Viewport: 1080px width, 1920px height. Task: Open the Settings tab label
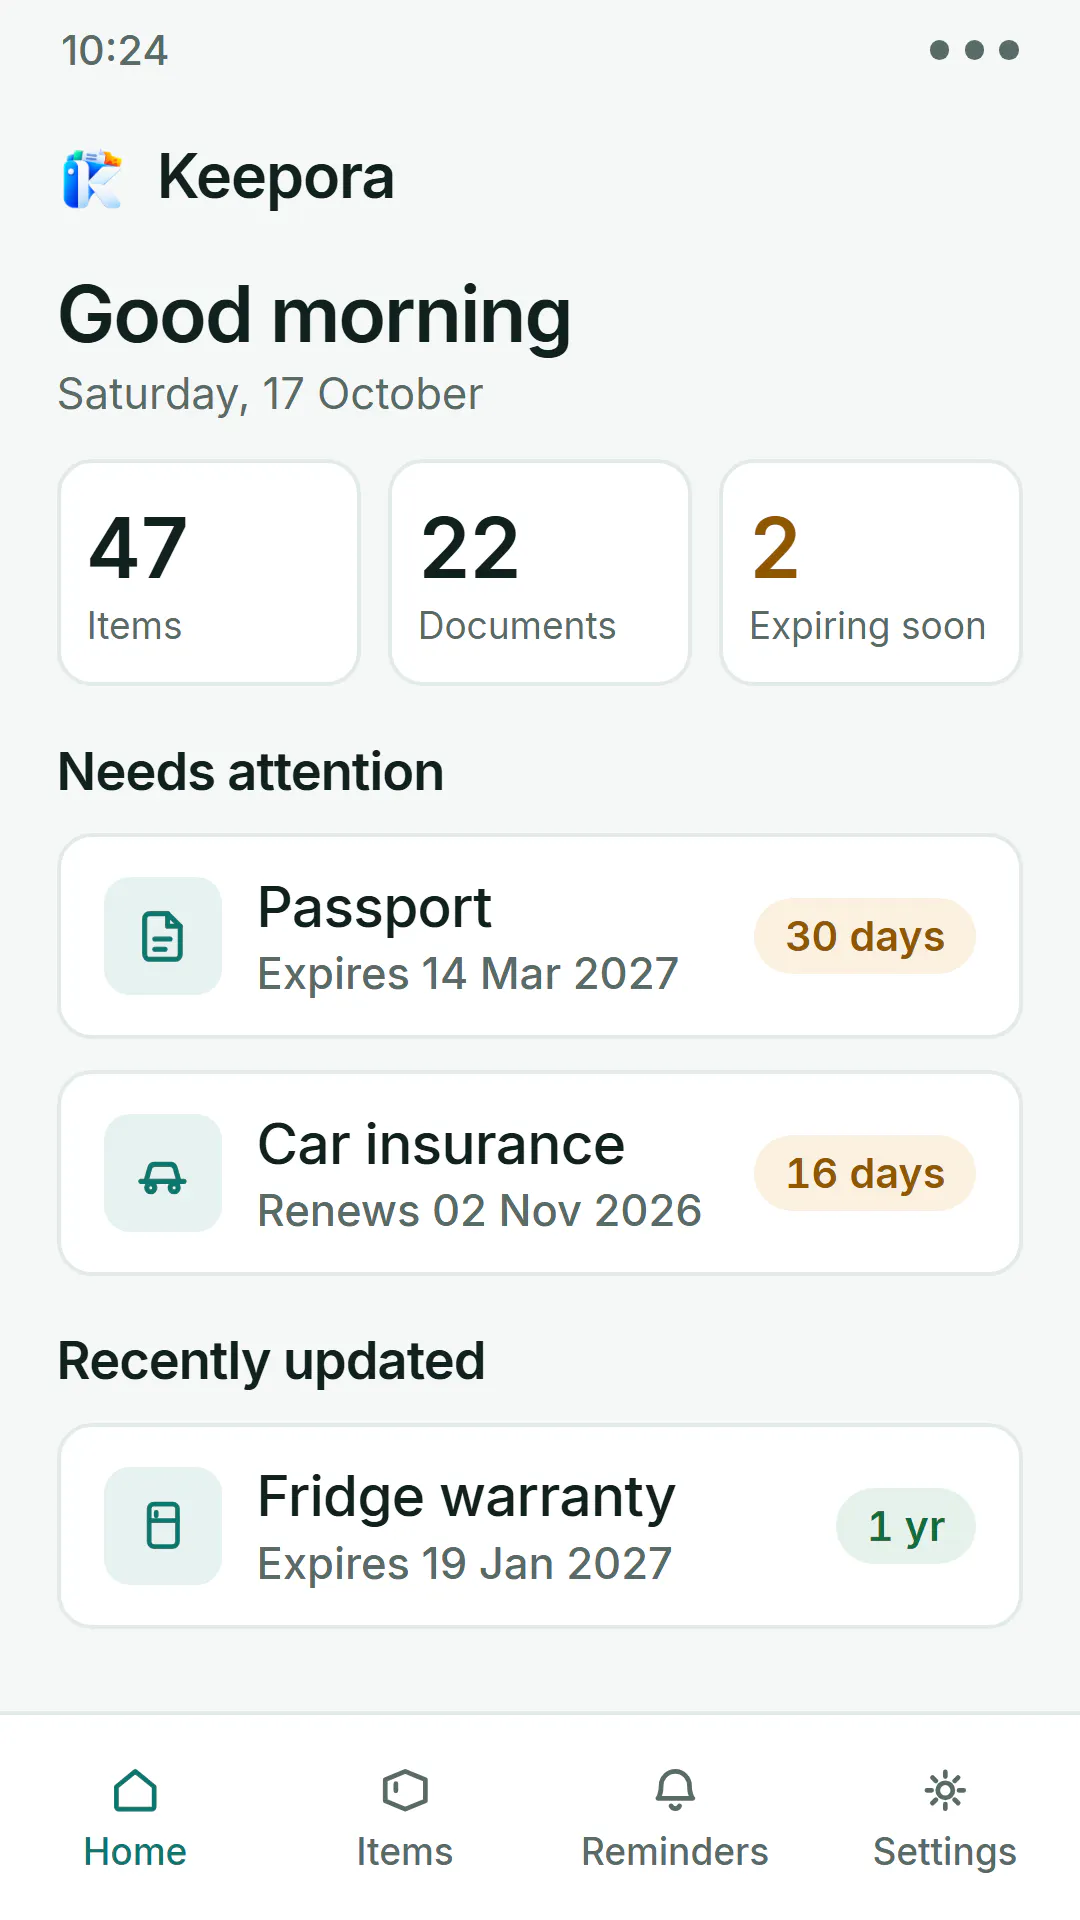pos(945,1852)
